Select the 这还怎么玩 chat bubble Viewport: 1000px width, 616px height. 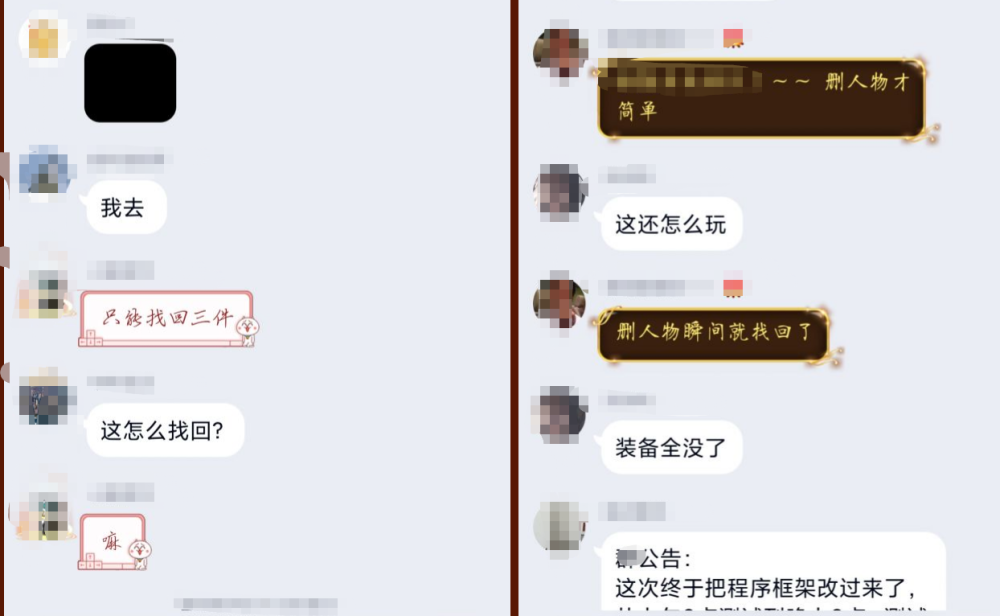(x=671, y=224)
